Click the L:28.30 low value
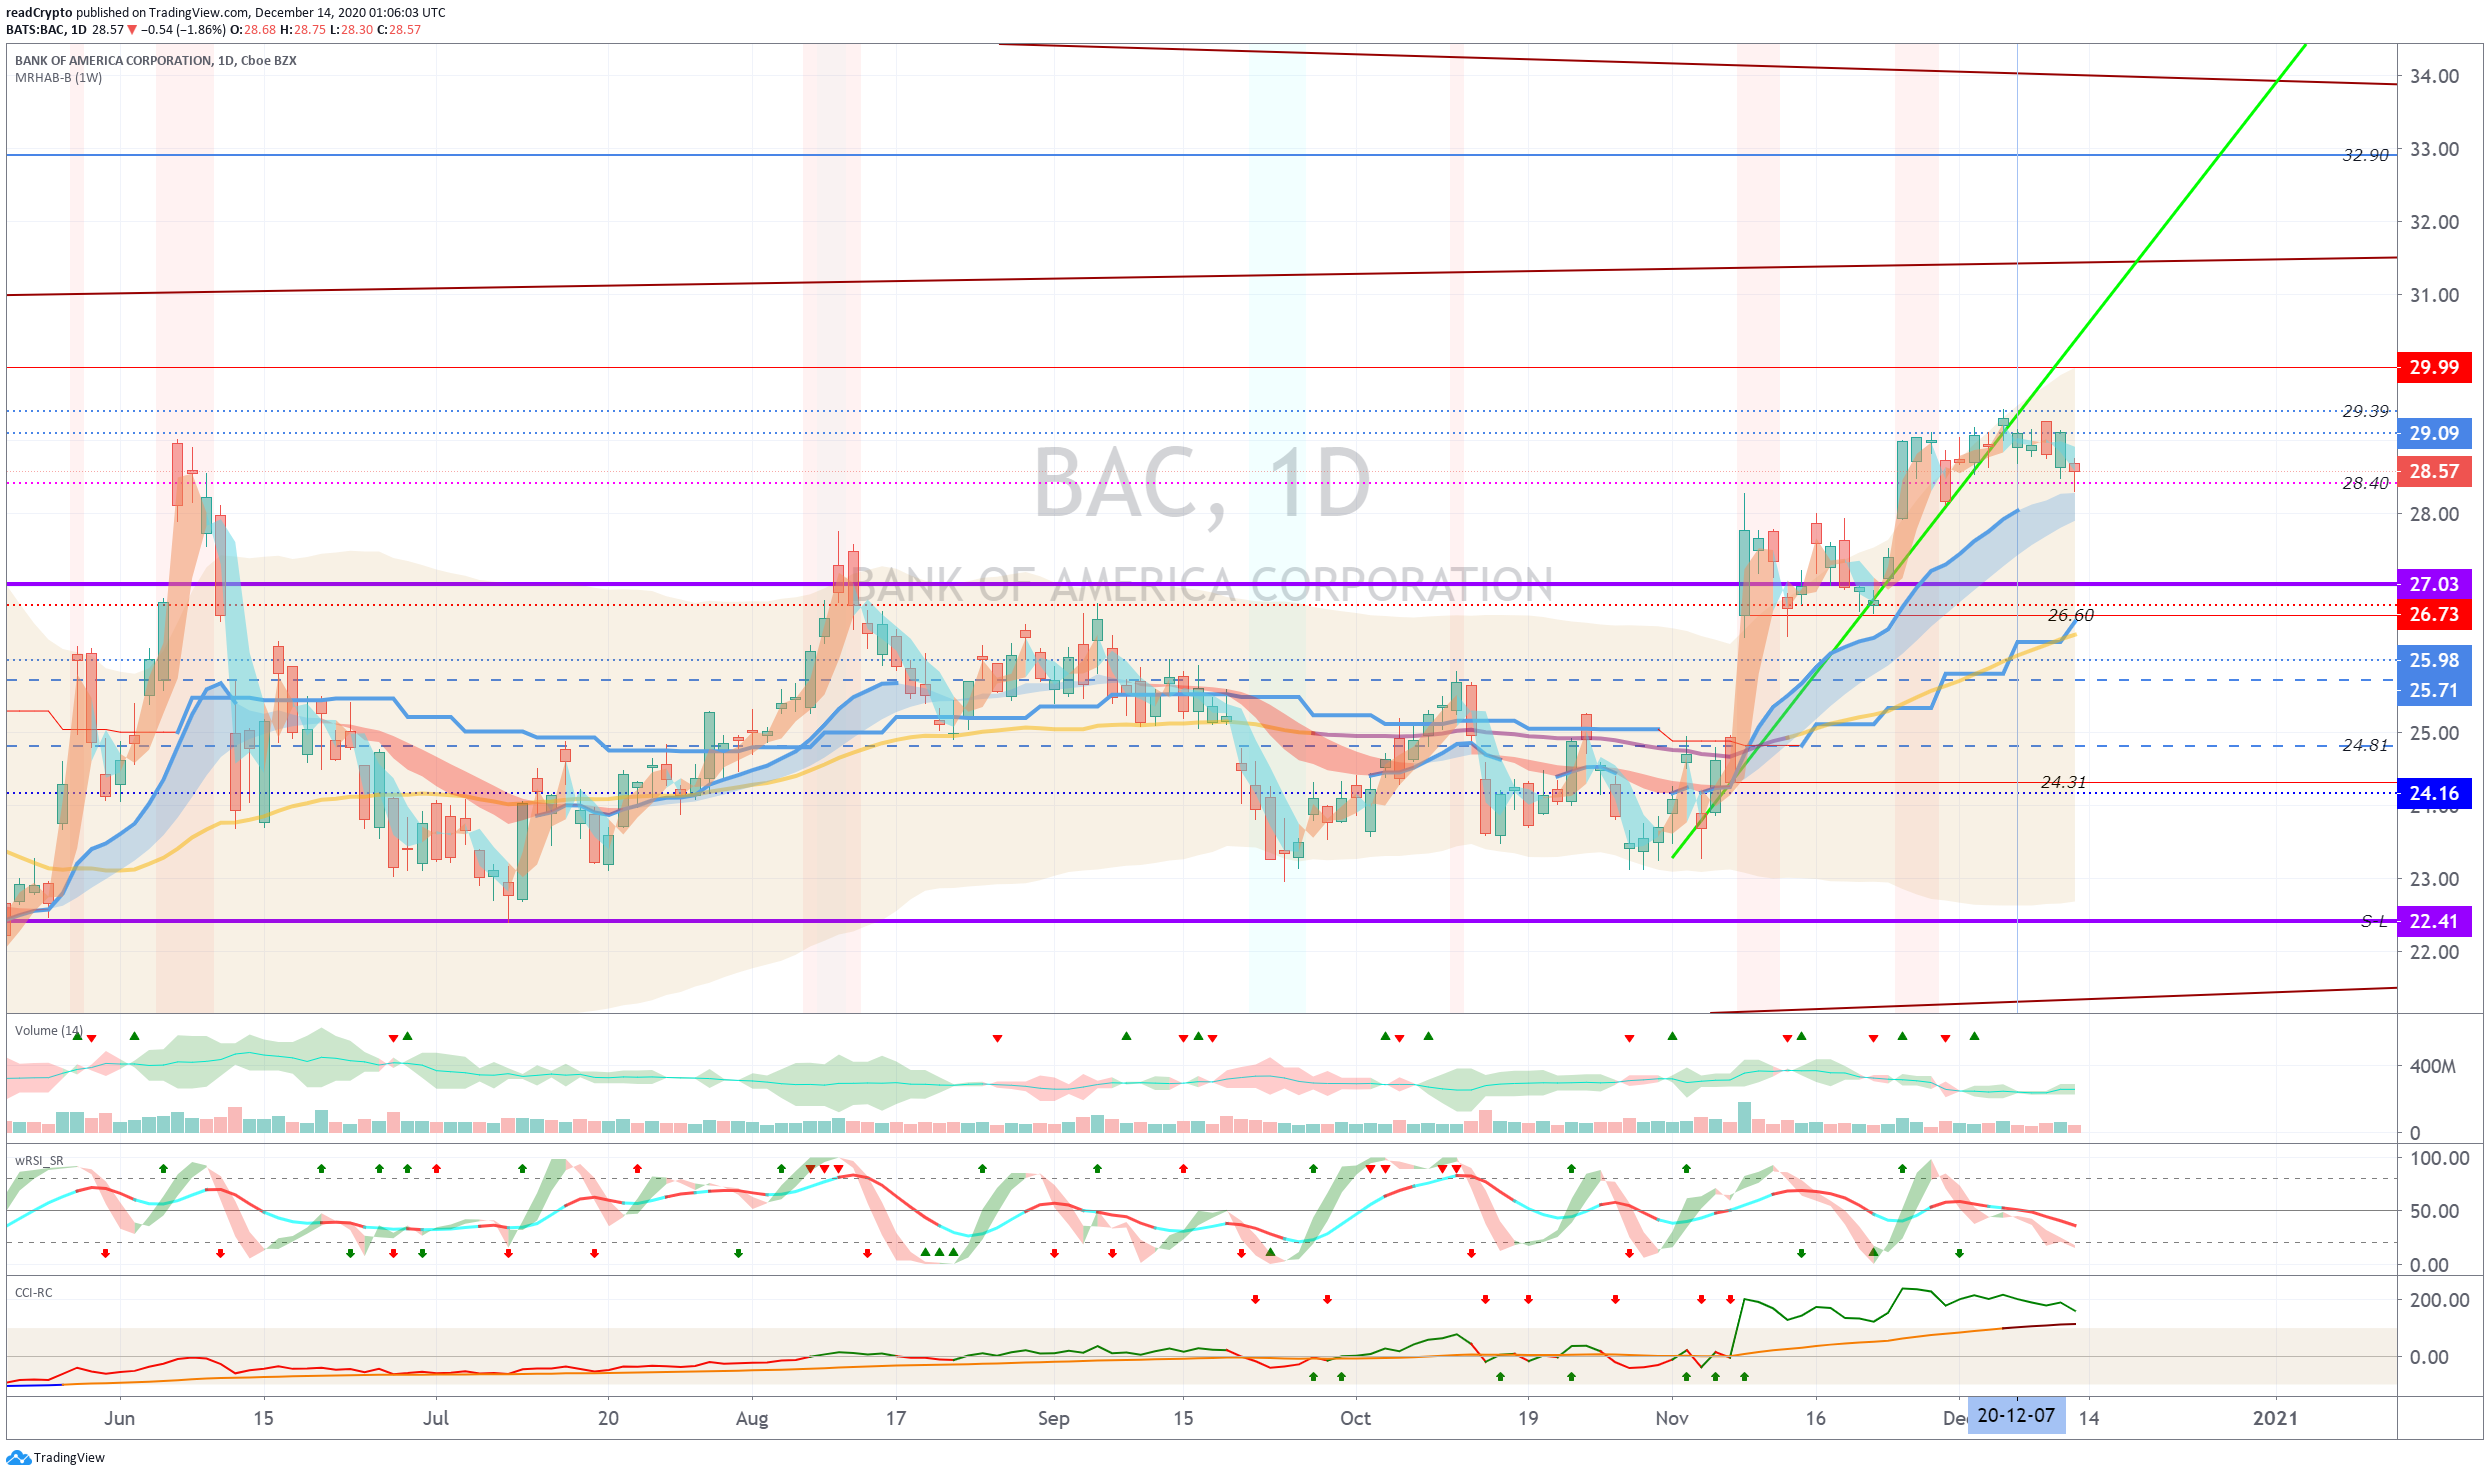 click(x=351, y=30)
